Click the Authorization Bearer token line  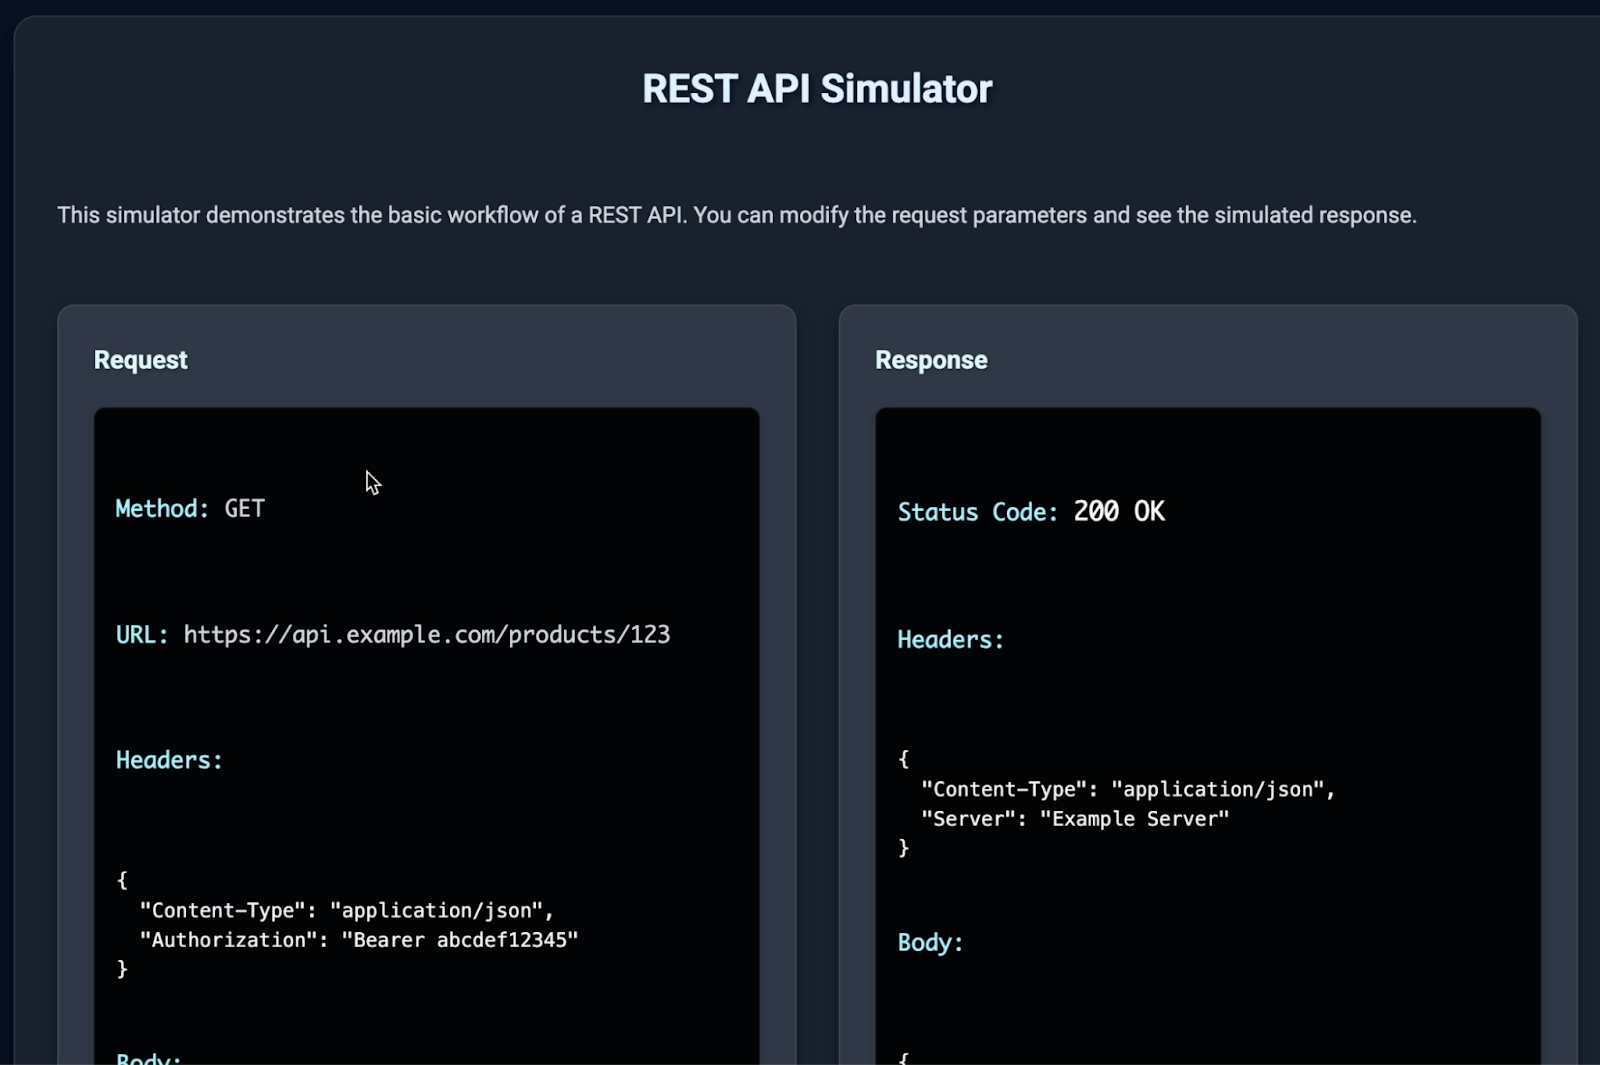358,940
